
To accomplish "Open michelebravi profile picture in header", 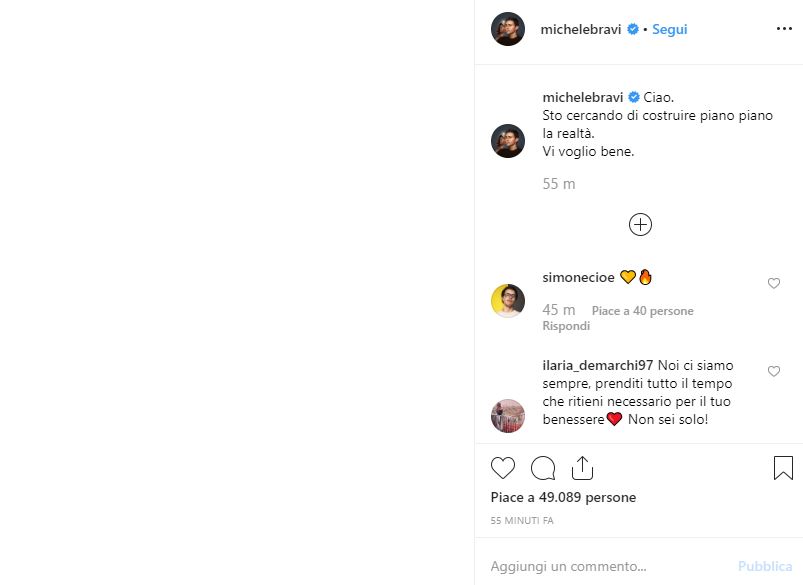I will [508, 30].
